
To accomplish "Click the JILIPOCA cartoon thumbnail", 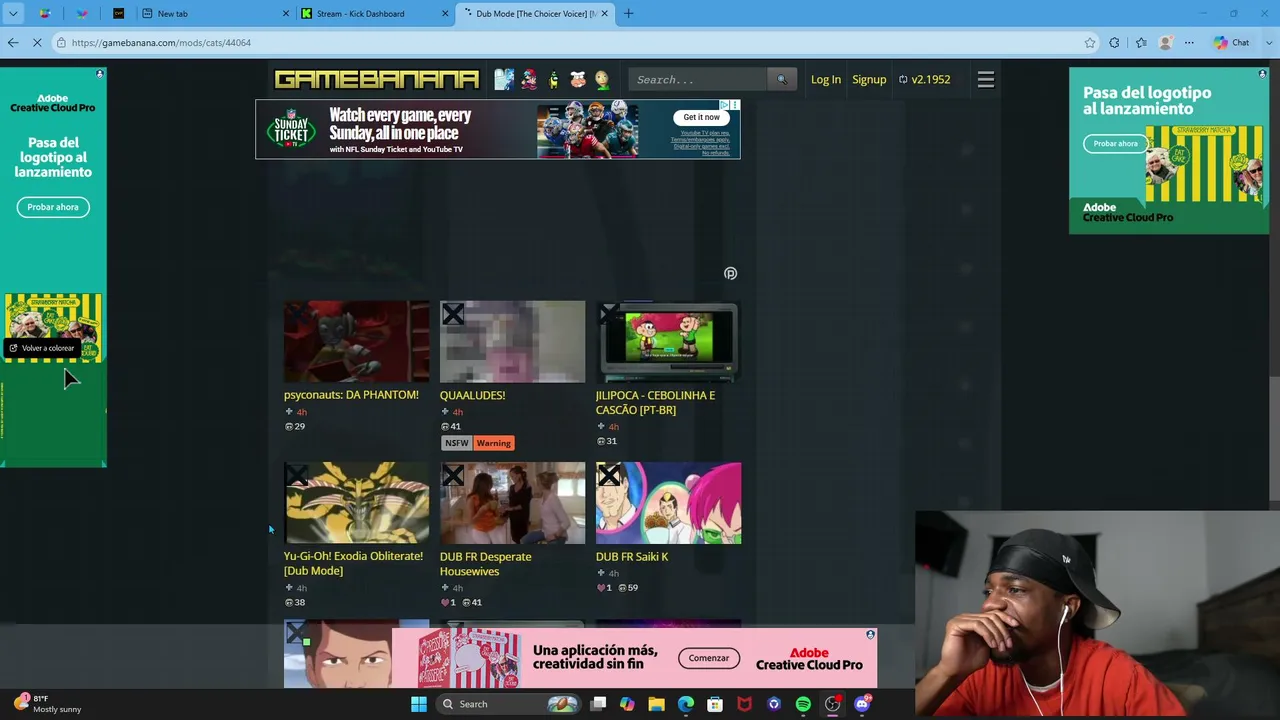I will (x=669, y=342).
